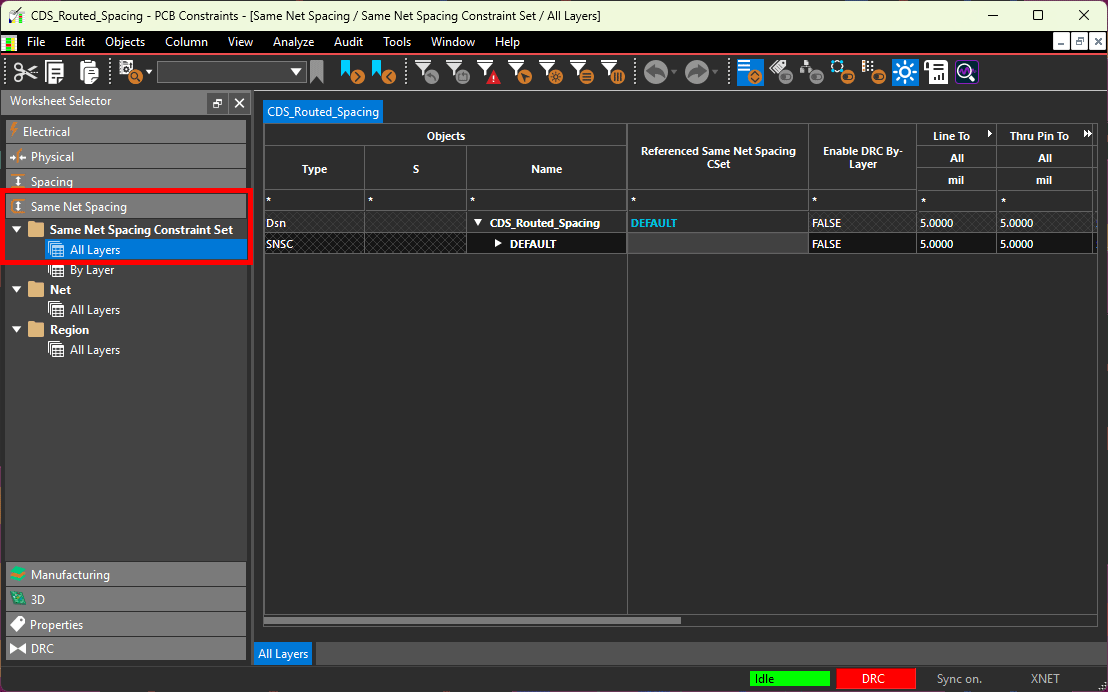Select By Layer under Constraint Set
The image size is (1108, 692).
point(91,270)
